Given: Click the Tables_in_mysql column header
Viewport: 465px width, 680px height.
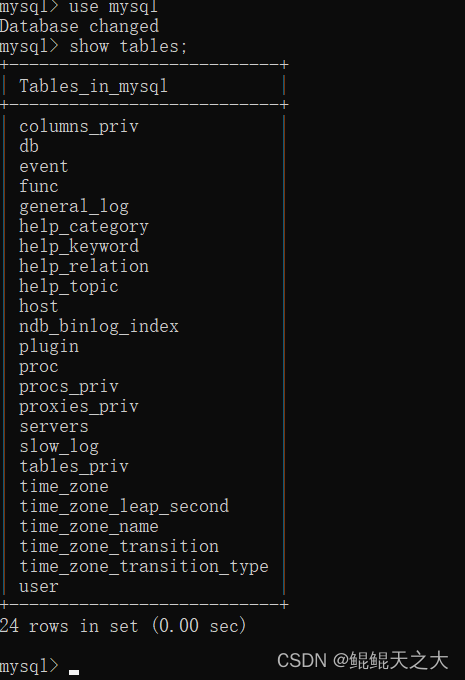Looking at the screenshot, I should [x=93, y=86].
